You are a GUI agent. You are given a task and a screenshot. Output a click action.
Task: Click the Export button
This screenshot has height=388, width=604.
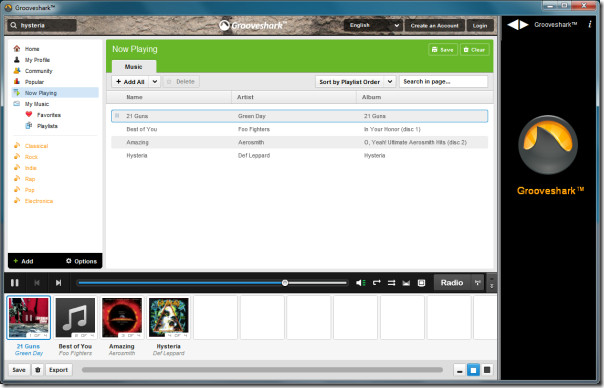point(59,370)
